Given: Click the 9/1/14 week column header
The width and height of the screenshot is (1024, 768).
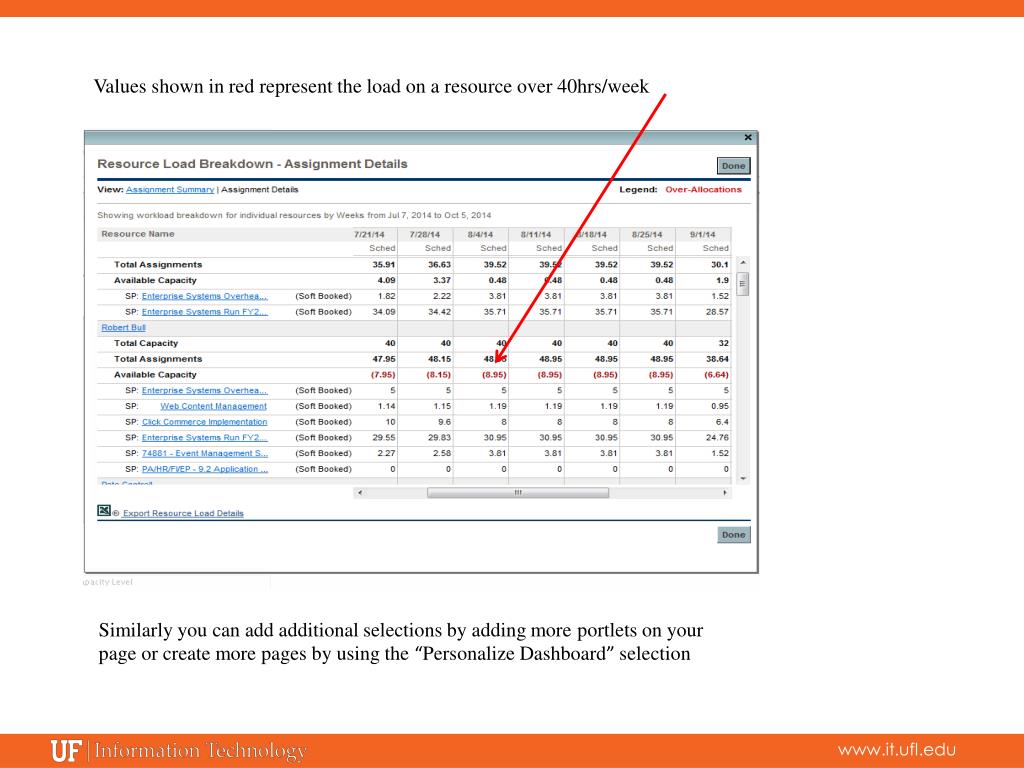Looking at the screenshot, I should 703,234.
